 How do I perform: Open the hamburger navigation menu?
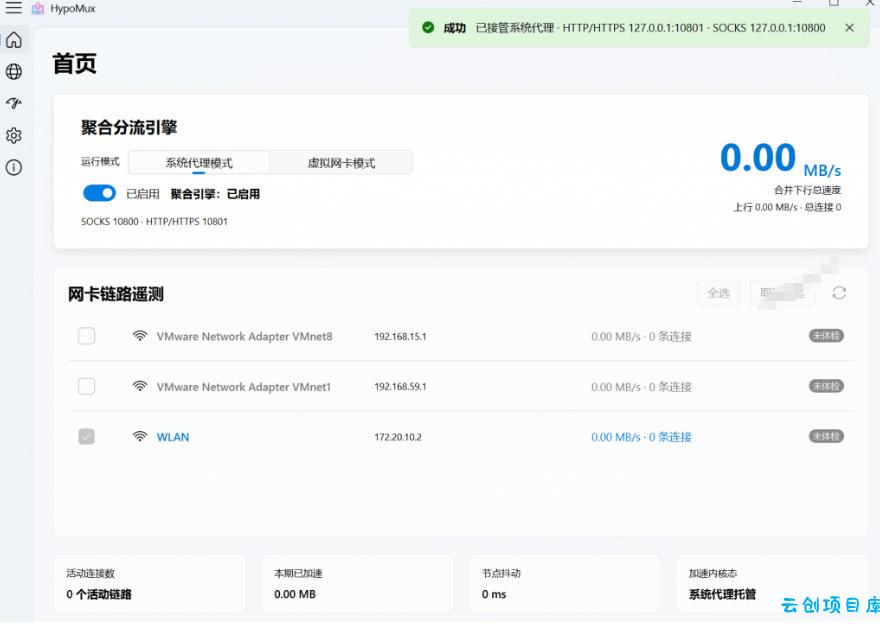tap(13, 8)
